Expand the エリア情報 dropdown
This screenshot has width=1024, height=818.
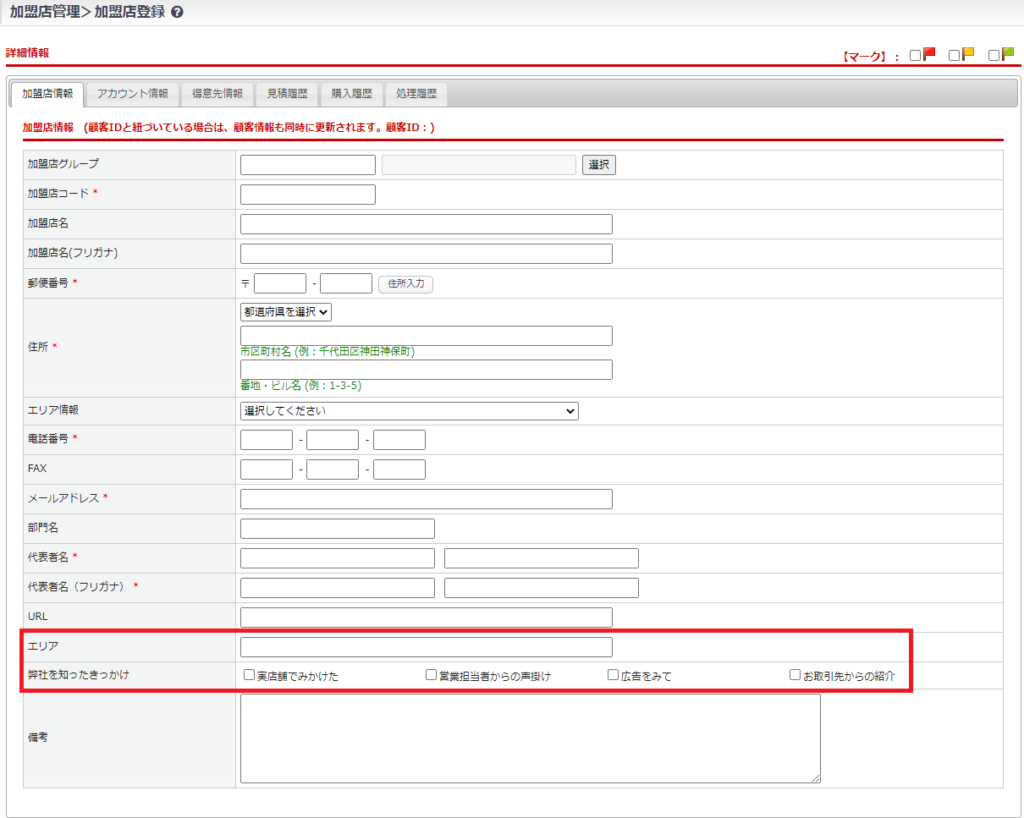click(409, 411)
